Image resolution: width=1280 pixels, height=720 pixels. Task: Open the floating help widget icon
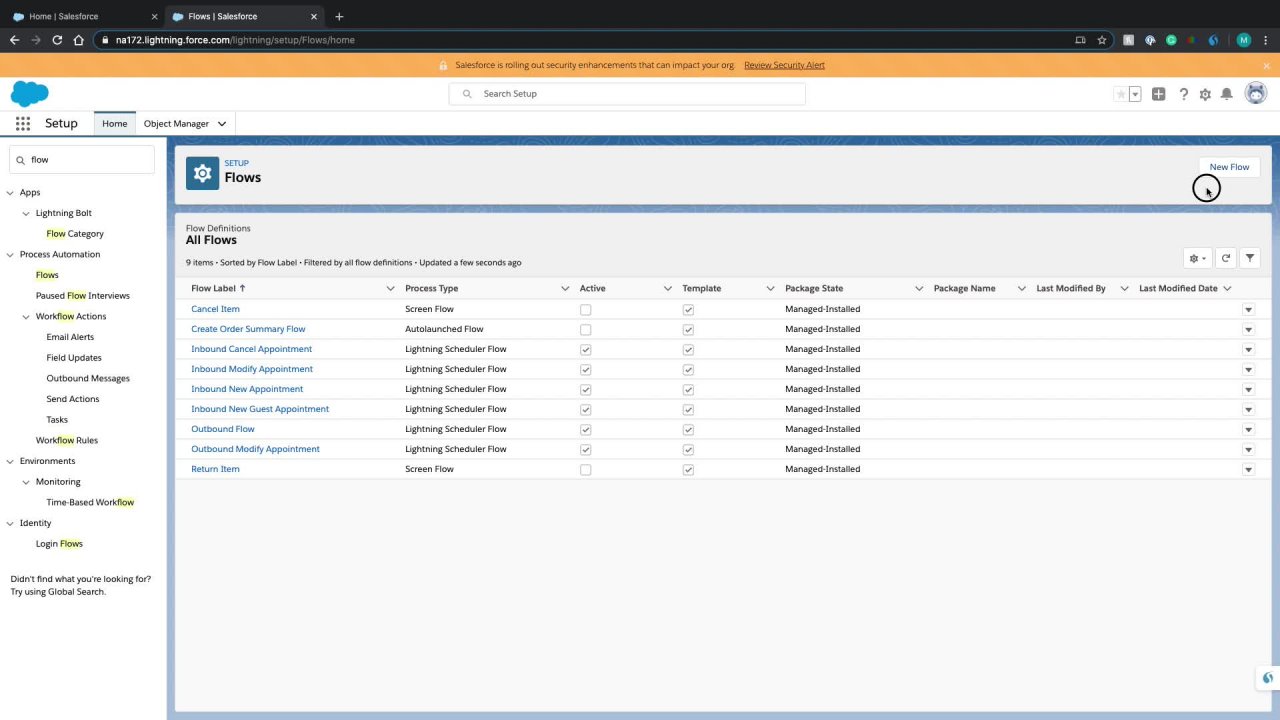pos(1267,679)
